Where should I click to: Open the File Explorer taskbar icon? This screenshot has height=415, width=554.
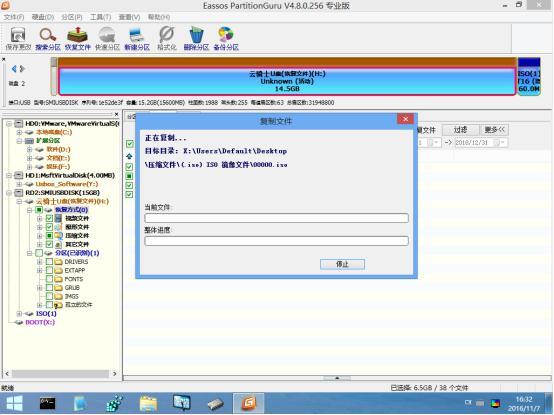[148, 403]
